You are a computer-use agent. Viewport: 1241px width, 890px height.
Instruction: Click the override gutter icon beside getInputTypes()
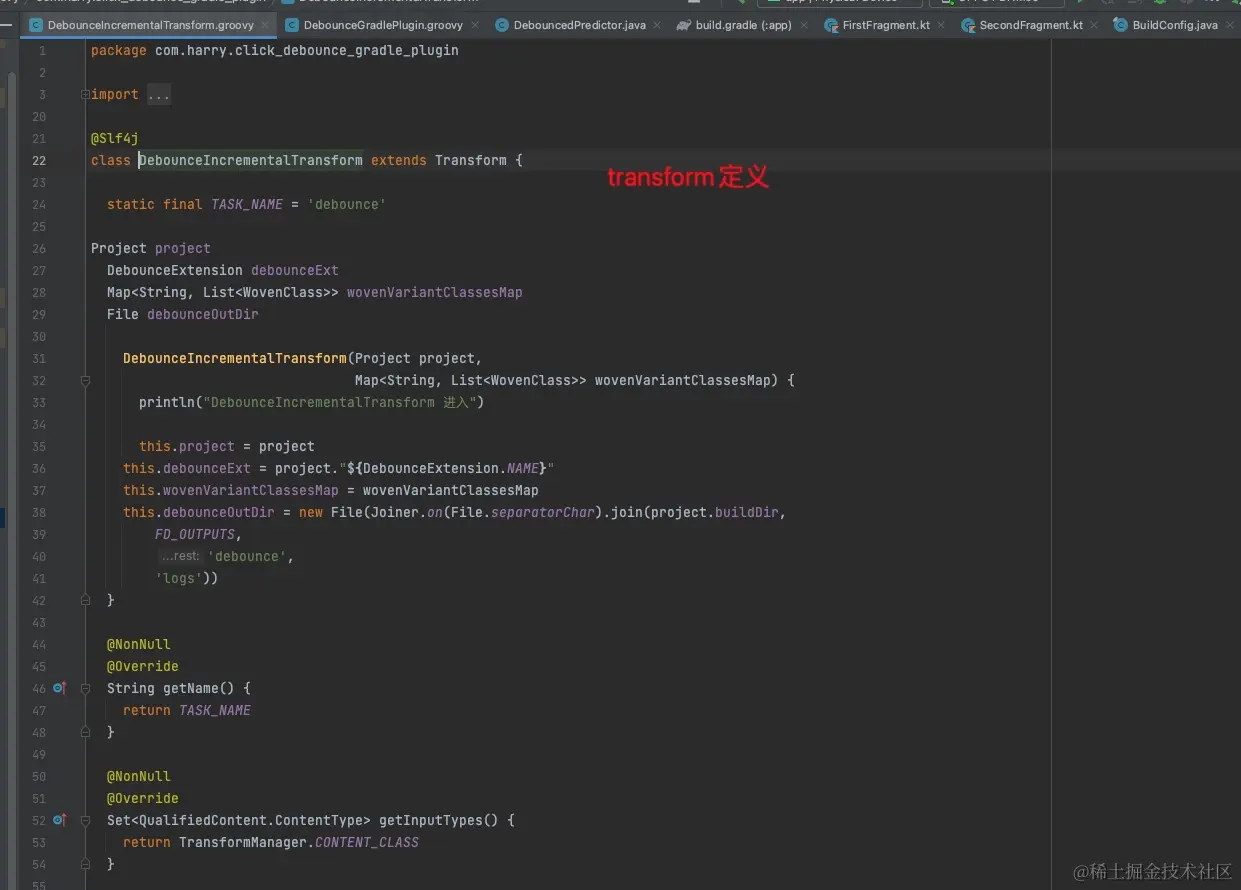pyautogui.click(x=59, y=820)
